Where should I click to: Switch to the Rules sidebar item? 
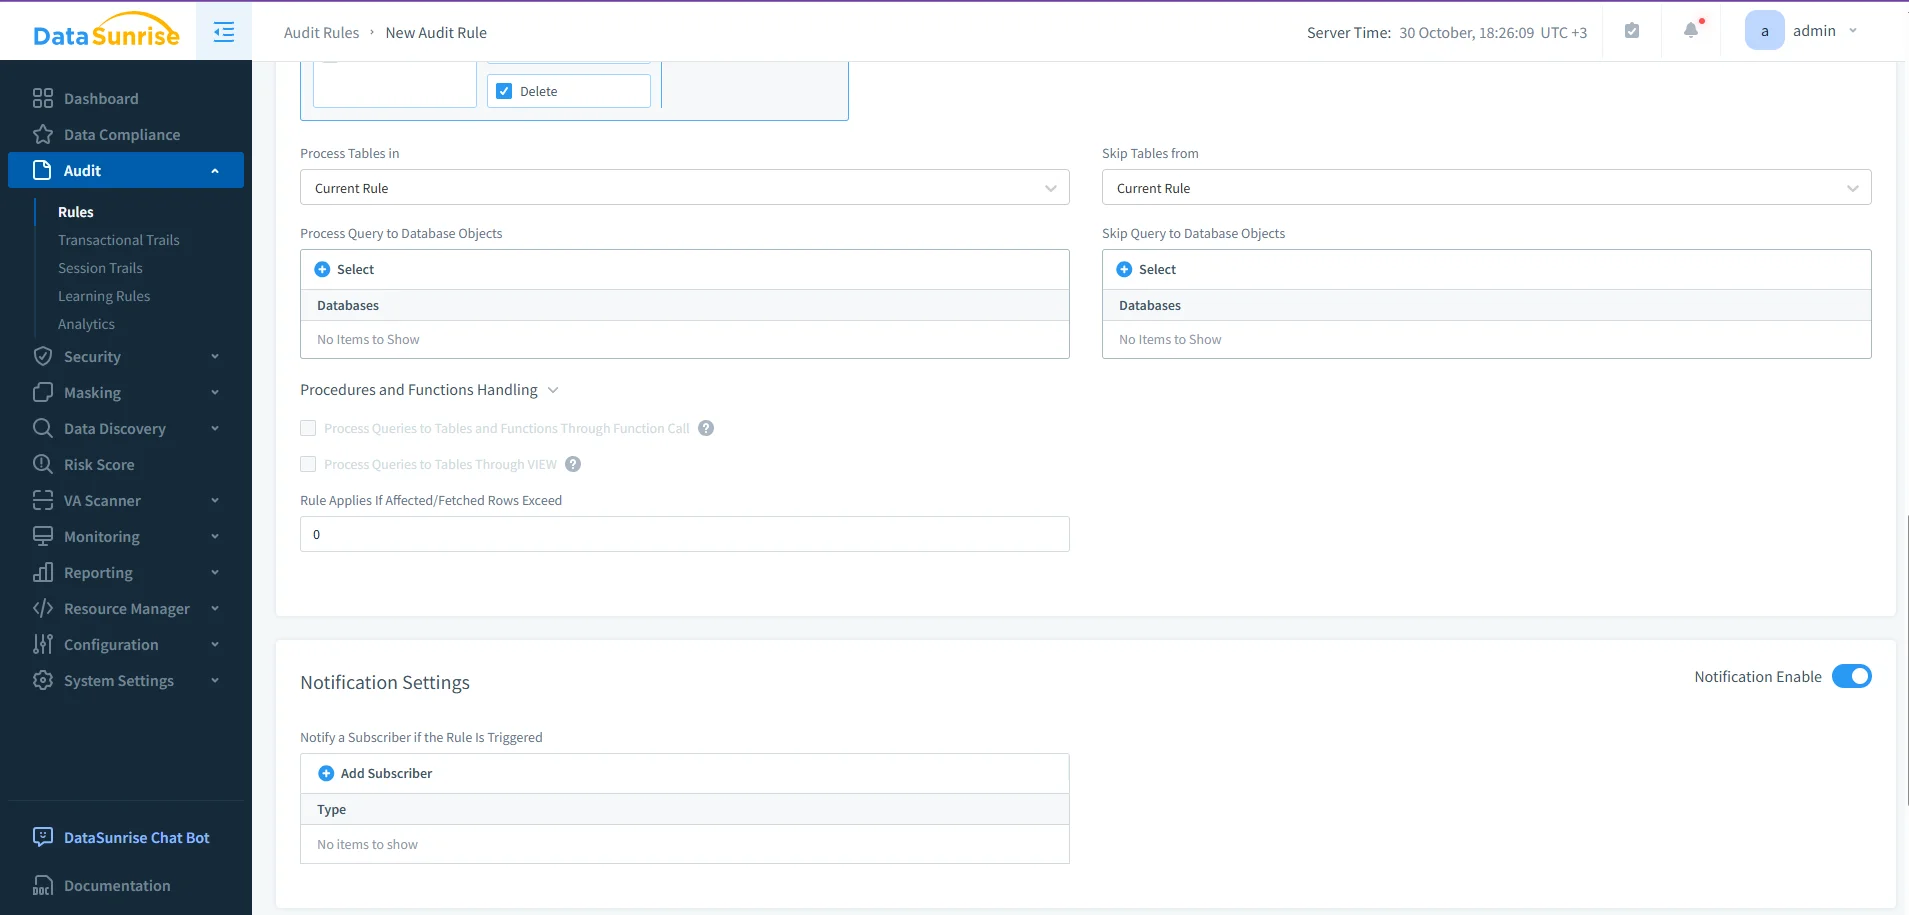(76, 211)
